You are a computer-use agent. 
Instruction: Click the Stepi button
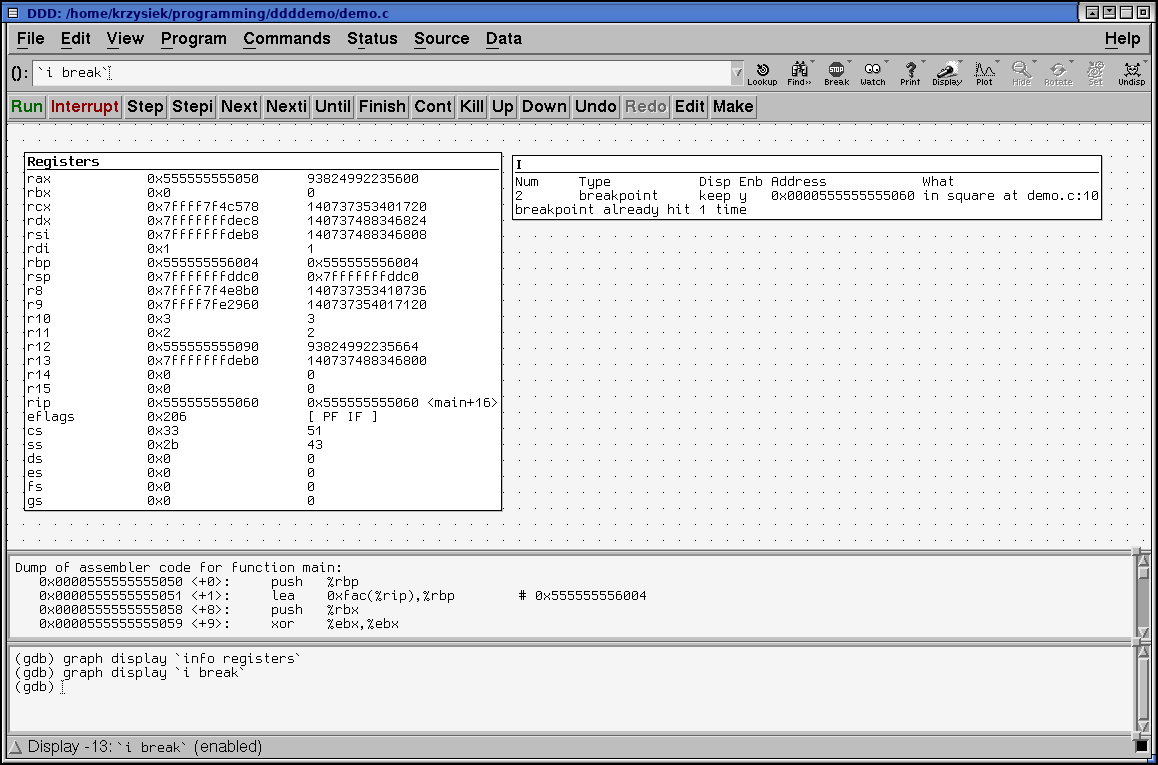click(192, 106)
